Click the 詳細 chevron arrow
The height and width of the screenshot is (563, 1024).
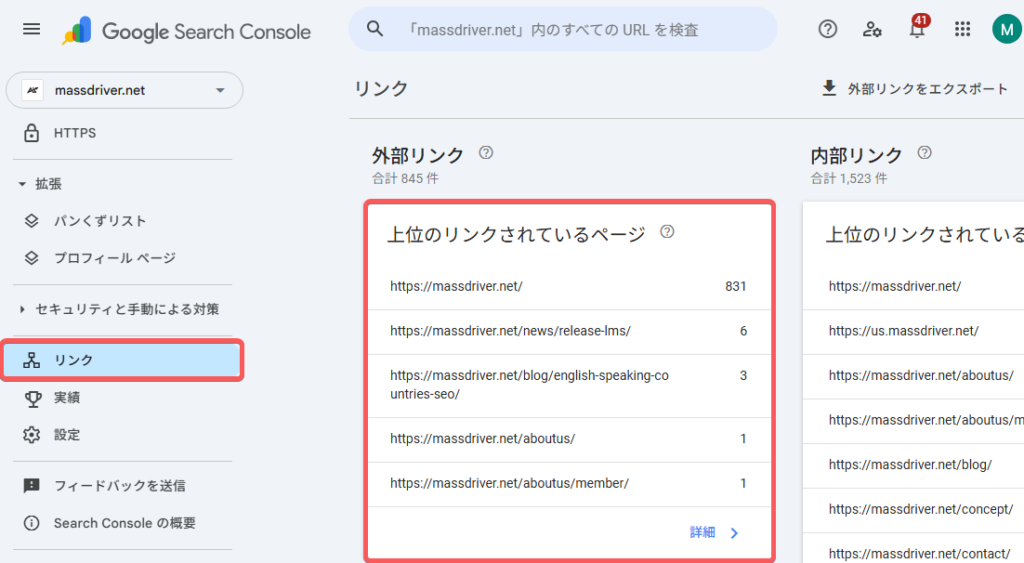pos(734,533)
